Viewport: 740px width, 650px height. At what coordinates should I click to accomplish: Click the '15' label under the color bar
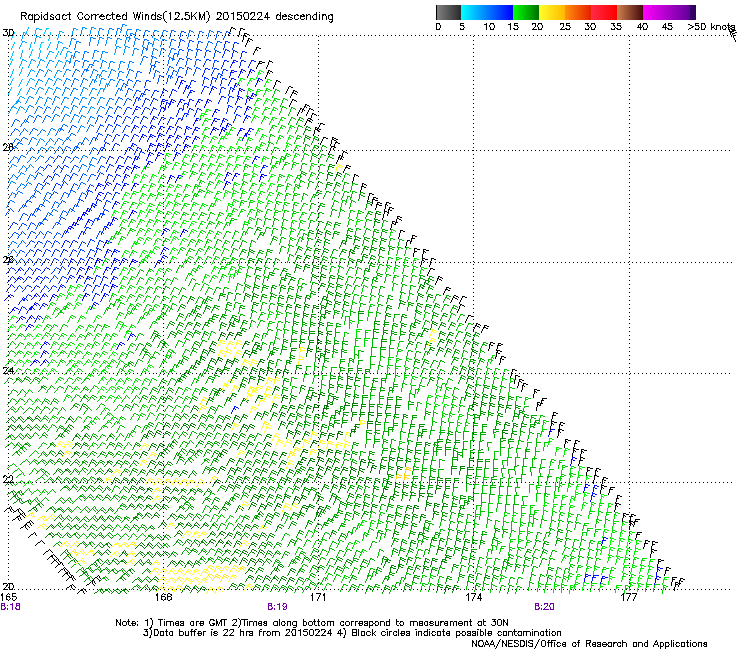(x=513, y=27)
